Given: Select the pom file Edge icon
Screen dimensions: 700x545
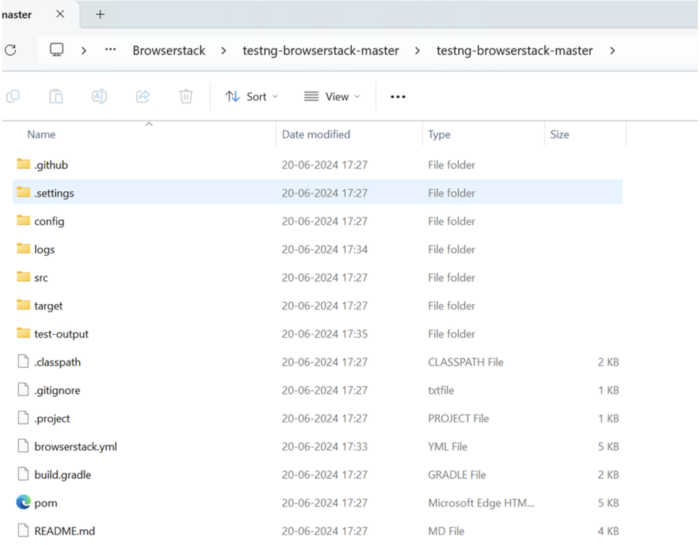Looking at the screenshot, I should [x=24, y=503].
